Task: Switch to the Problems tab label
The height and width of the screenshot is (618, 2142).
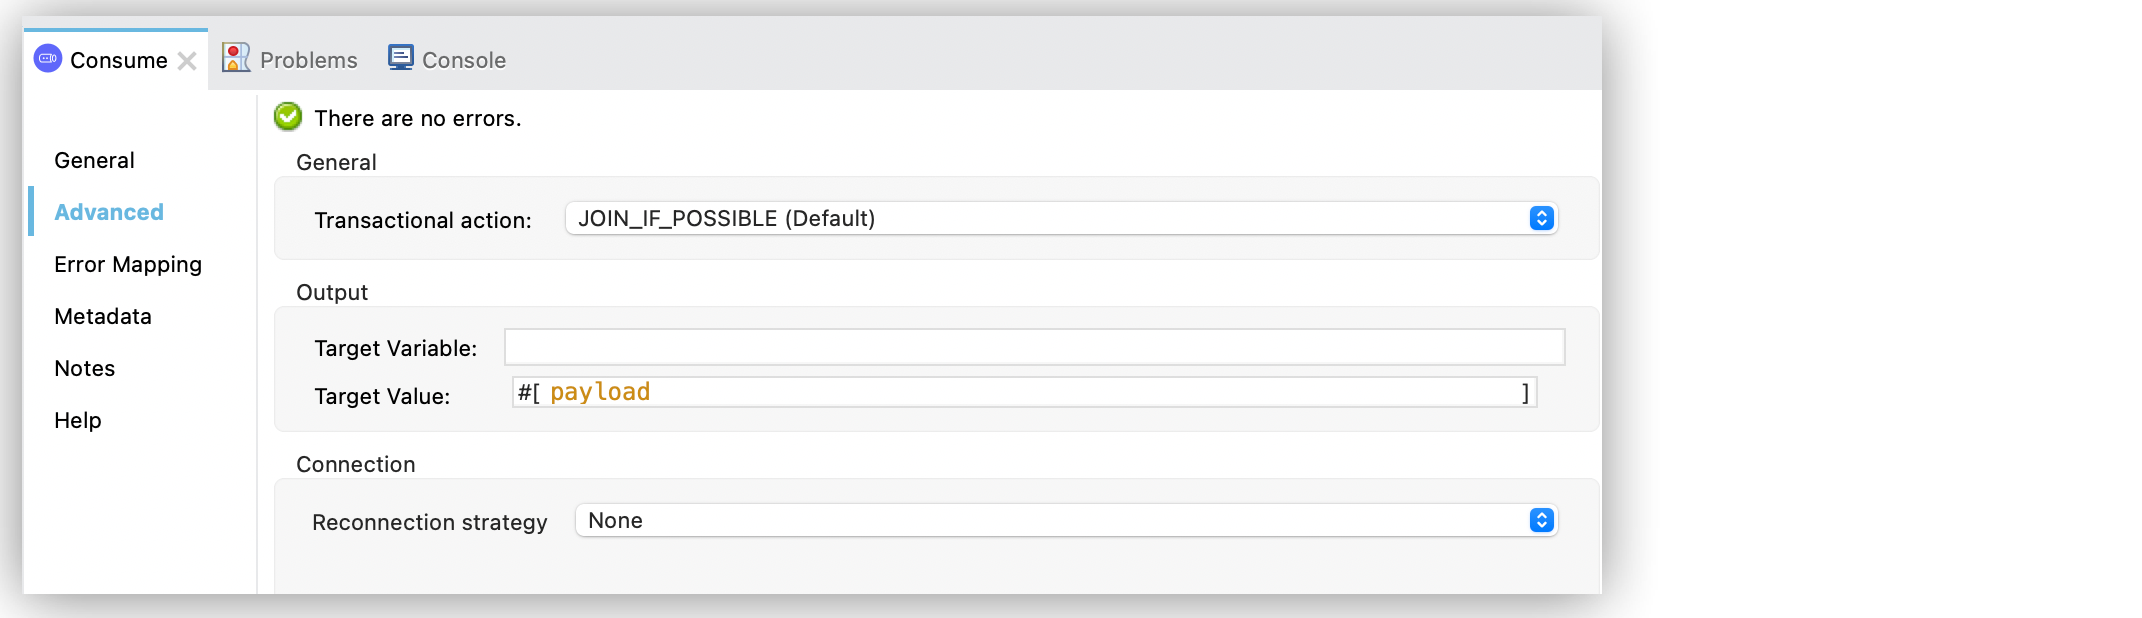Action: (x=308, y=60)
